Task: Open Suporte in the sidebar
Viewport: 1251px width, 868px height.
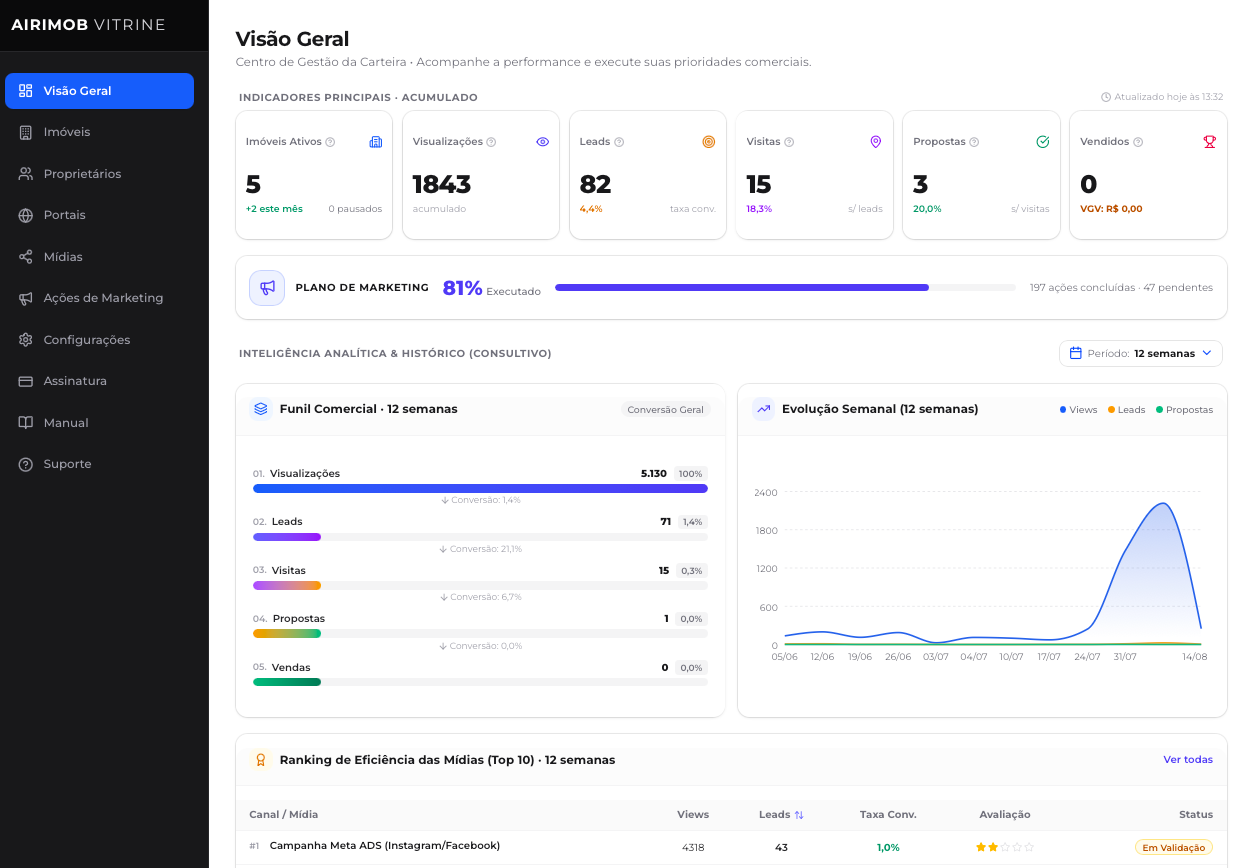Action: (x=99, y=464)
